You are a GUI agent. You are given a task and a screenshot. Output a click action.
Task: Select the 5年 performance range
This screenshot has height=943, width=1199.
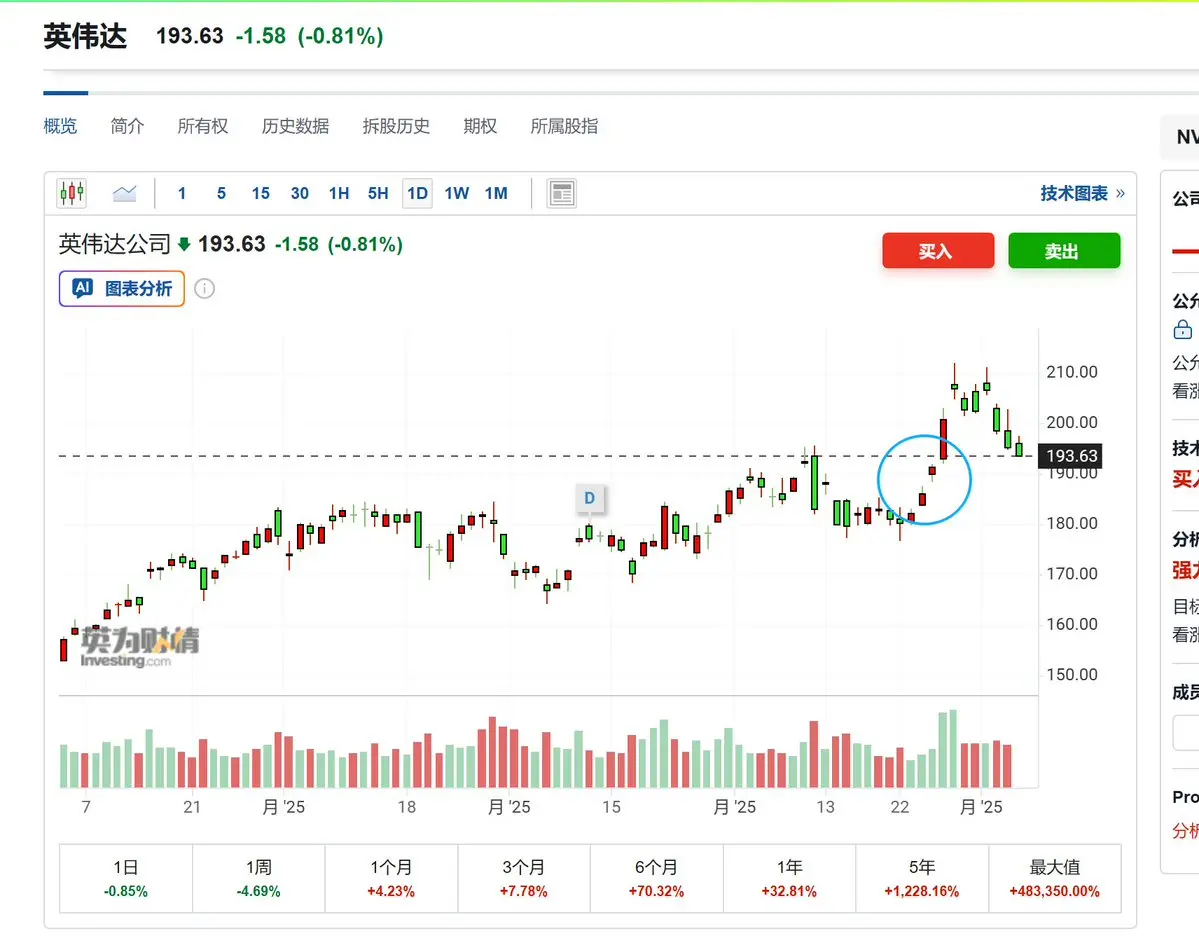(921, 879)
